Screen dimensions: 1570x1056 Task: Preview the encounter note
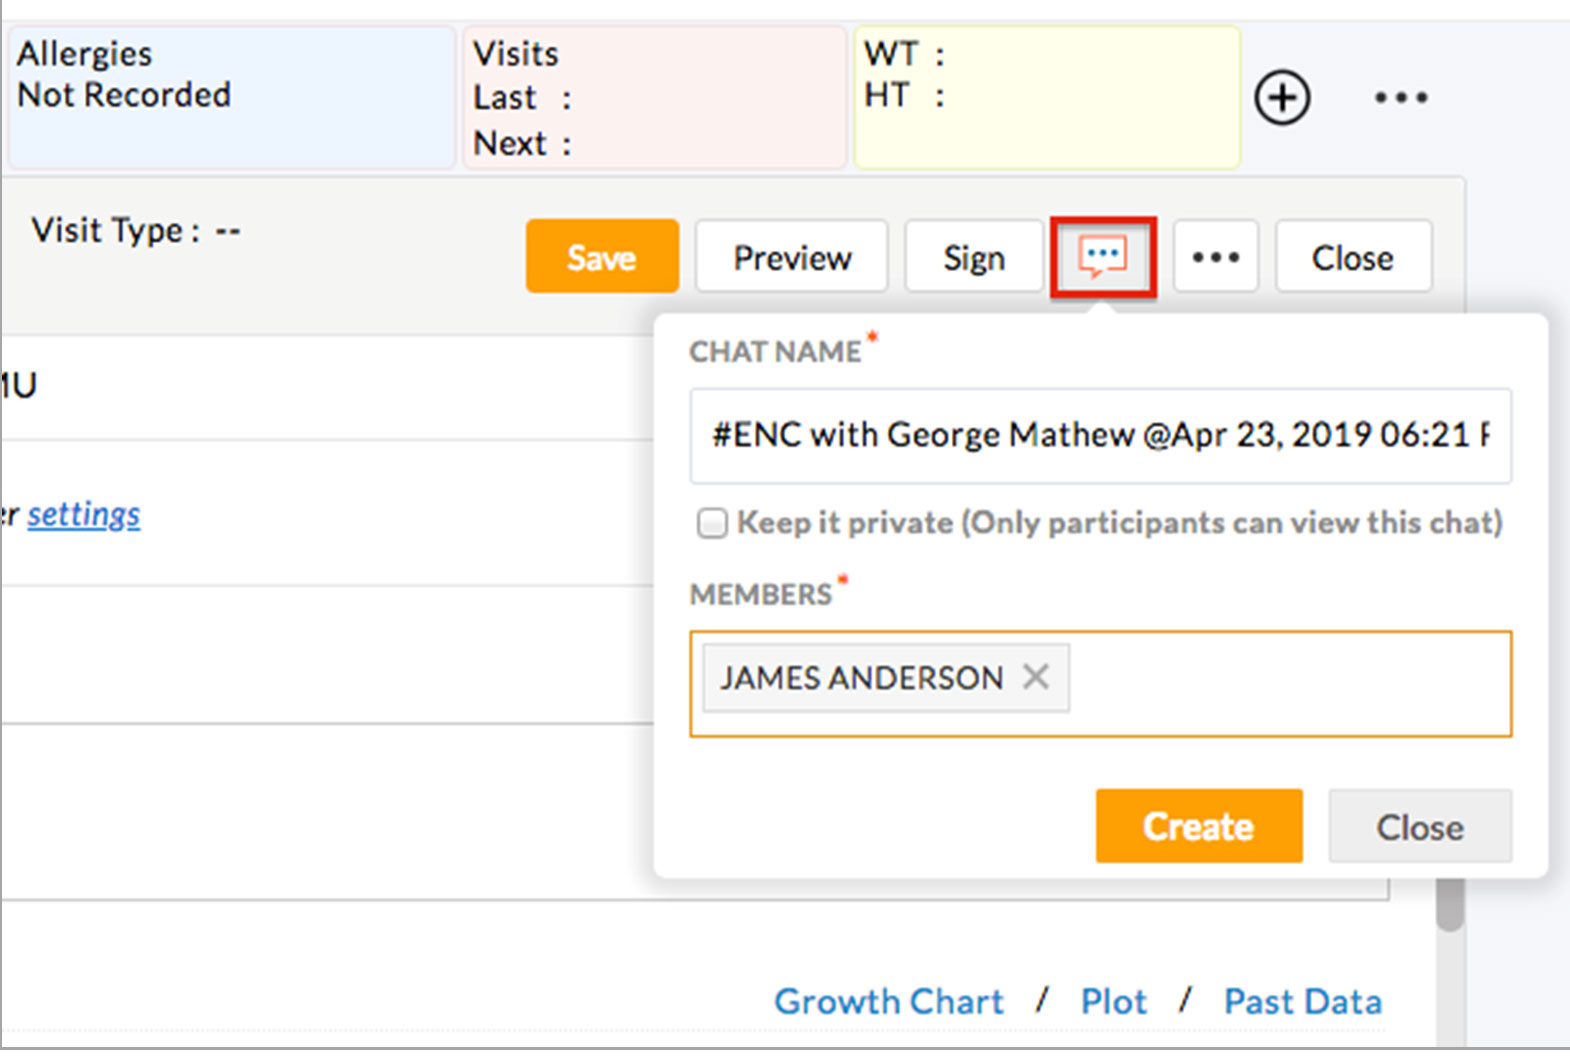click(792, 258)
